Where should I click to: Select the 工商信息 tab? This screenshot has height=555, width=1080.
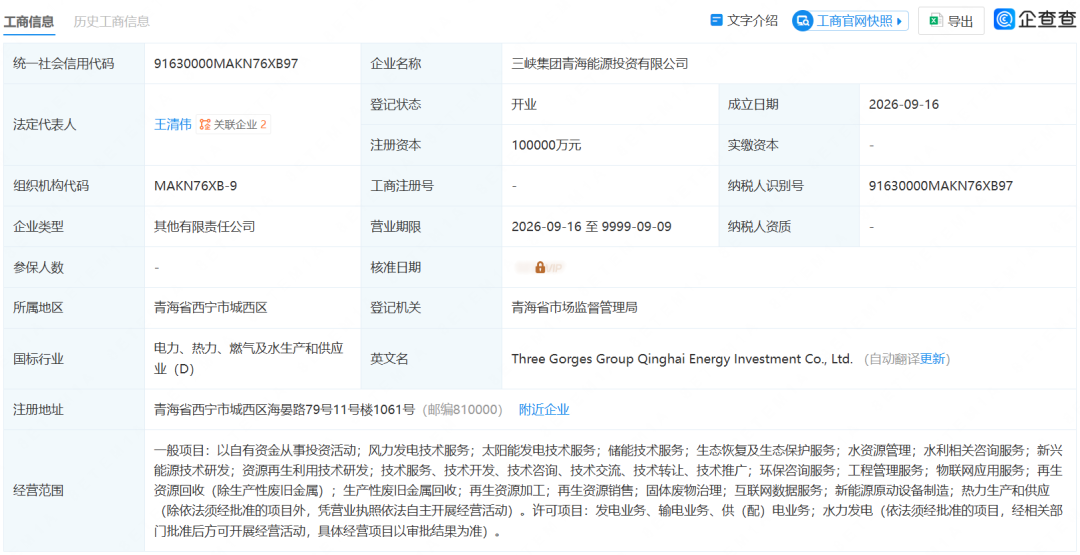tap(29, 21)
